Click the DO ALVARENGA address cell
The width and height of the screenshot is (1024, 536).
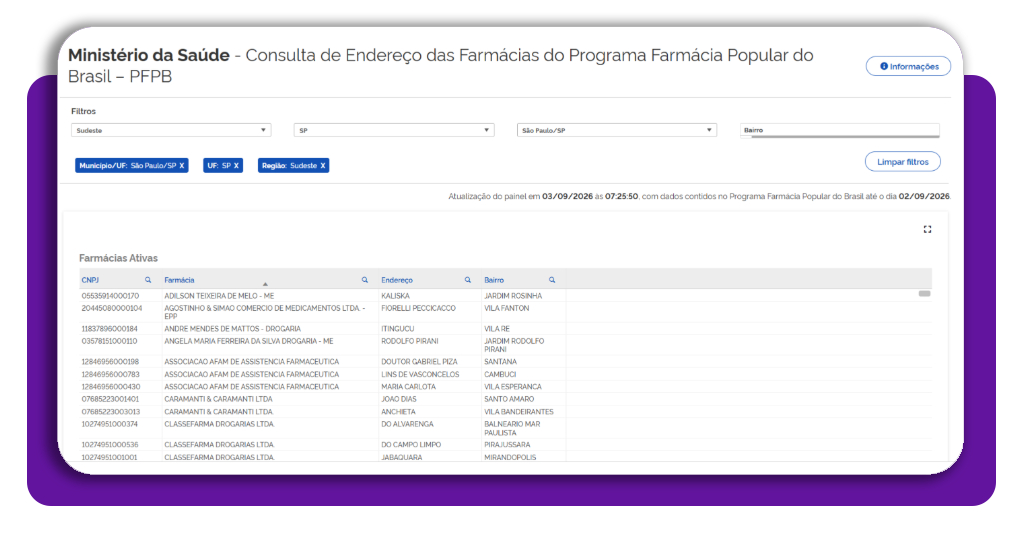408,424
